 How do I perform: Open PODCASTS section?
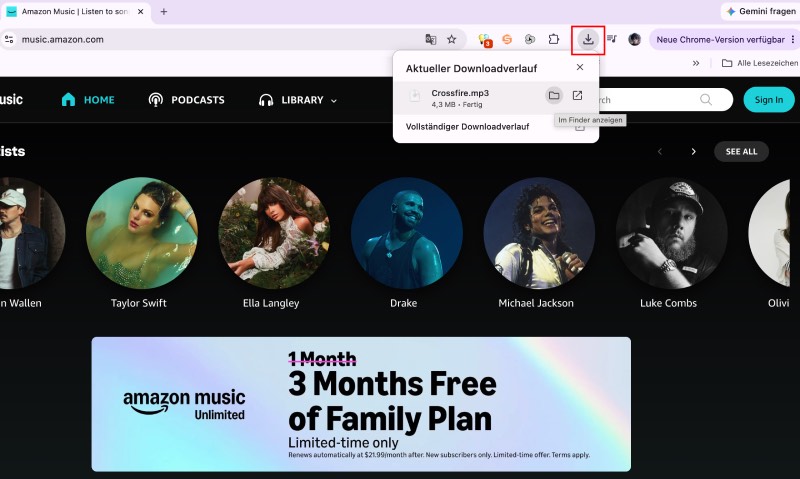[186, 100]
